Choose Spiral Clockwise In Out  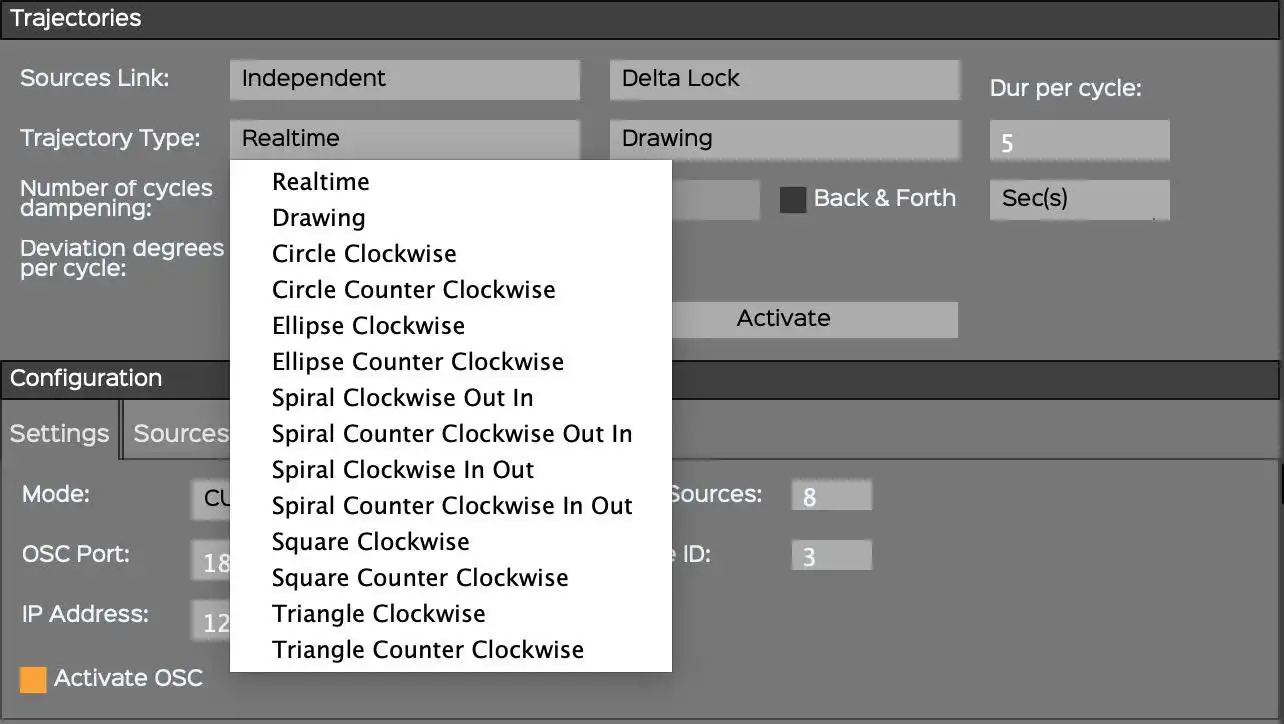[403, 470]
